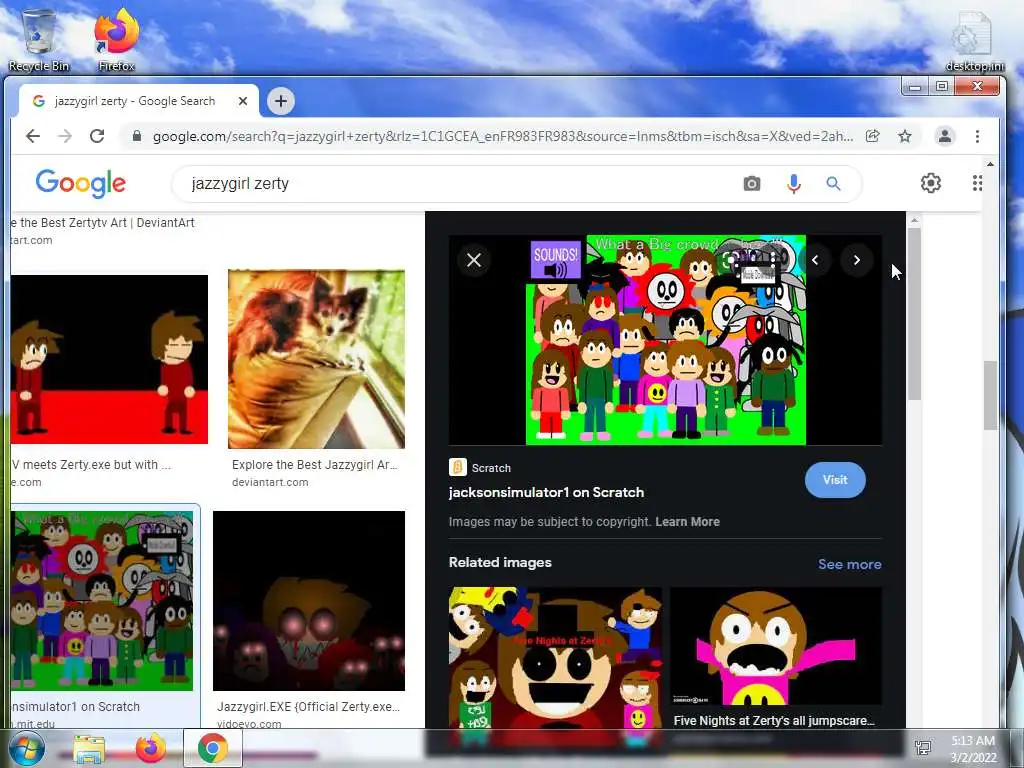
Task: Open the Google apps grid
Action: point(976,184)
